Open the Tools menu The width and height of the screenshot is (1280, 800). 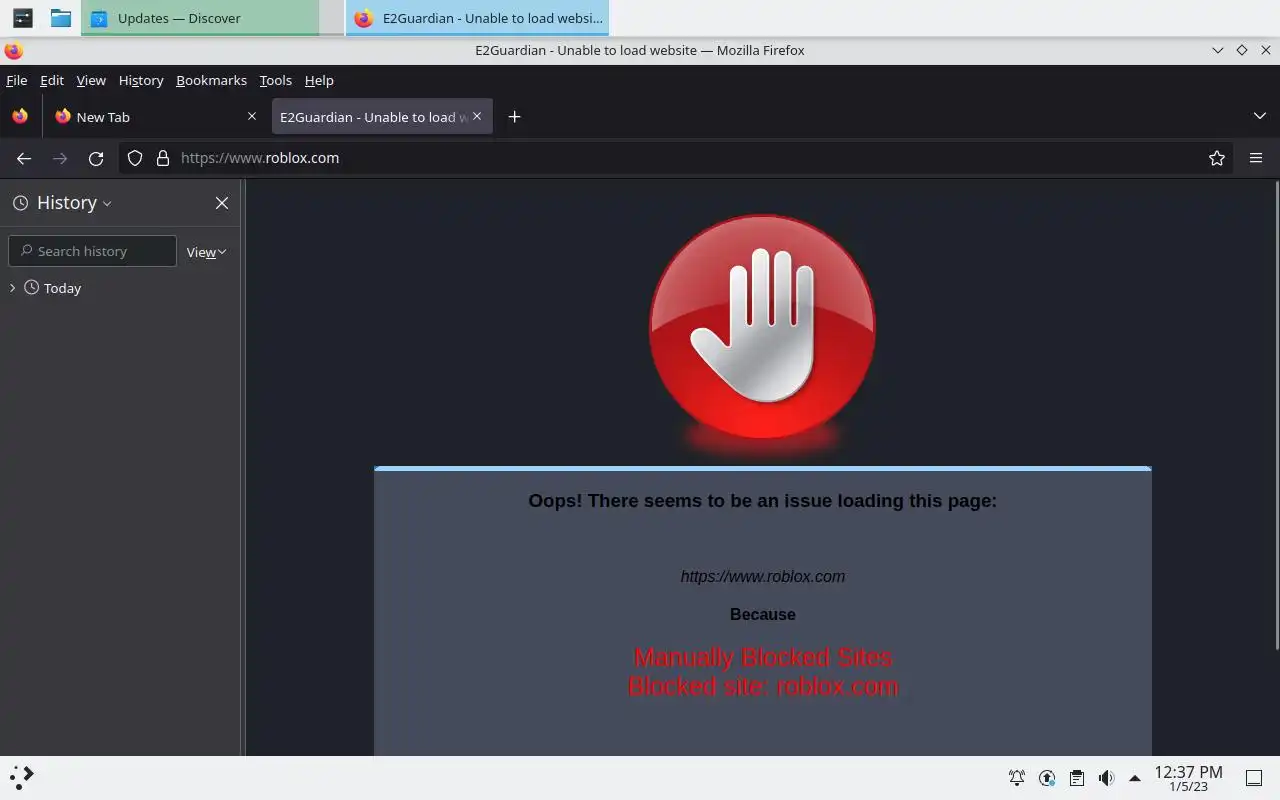pyautogui.click(x=275, y=80)
